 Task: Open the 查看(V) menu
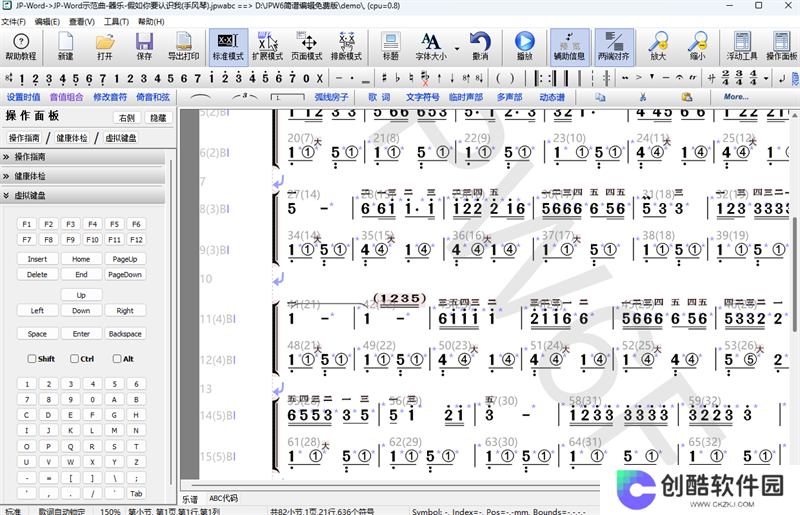click(x=82, y=21)
